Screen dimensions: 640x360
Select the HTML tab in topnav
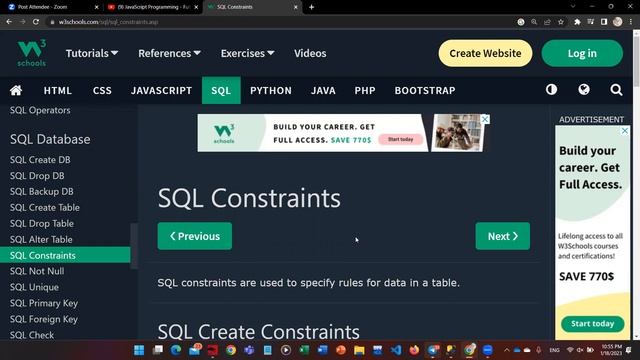pos(58,90)
